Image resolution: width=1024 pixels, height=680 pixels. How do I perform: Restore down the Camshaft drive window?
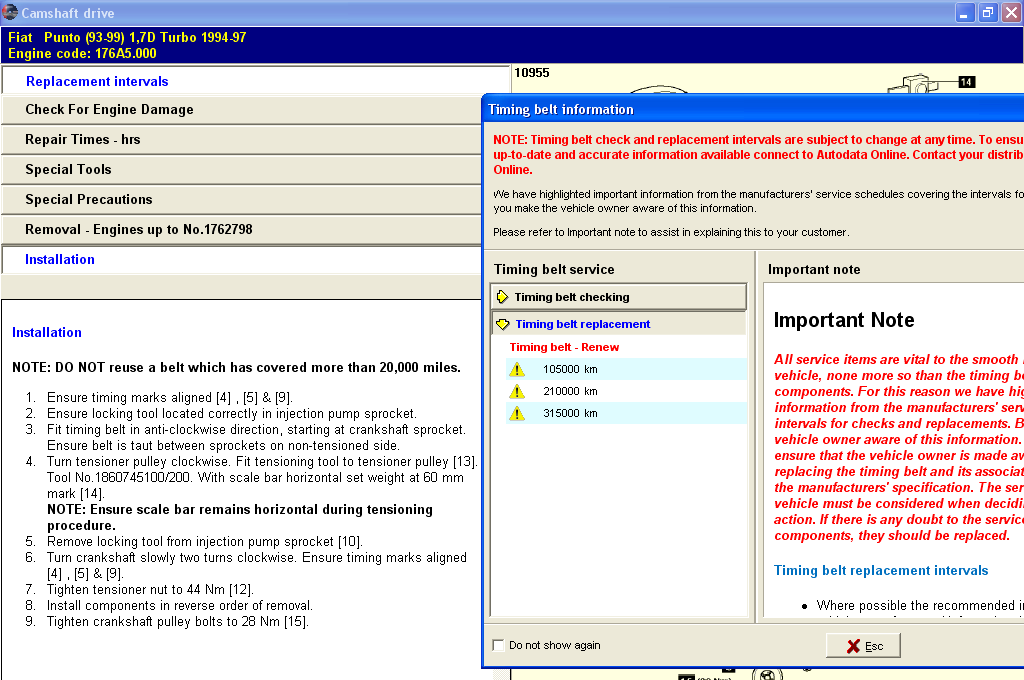(988, 12)
